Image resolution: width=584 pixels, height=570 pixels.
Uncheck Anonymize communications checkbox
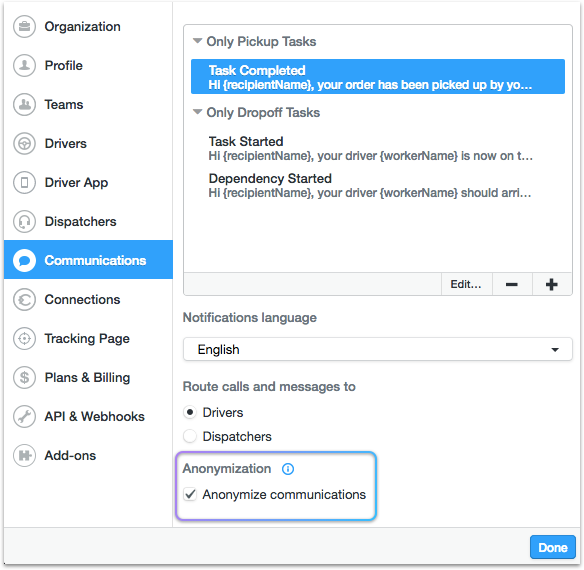[190, 494]
